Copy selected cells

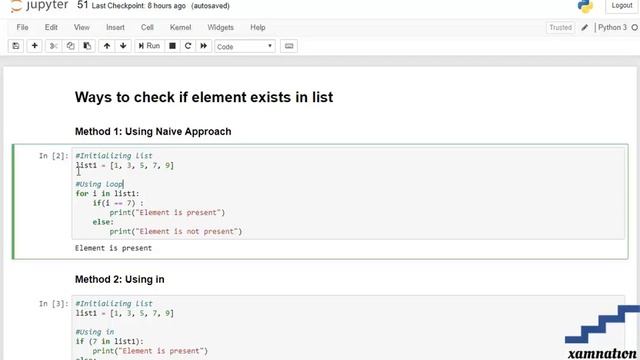(70, 46)
